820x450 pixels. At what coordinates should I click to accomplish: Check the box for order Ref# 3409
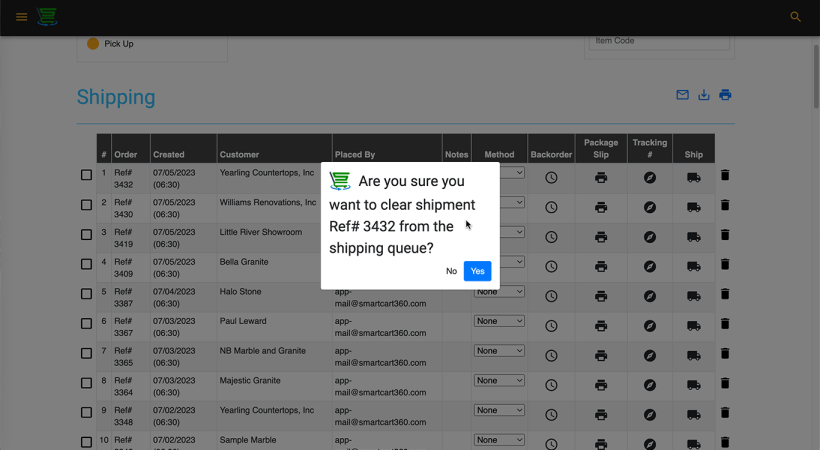(x=86, y=264)
